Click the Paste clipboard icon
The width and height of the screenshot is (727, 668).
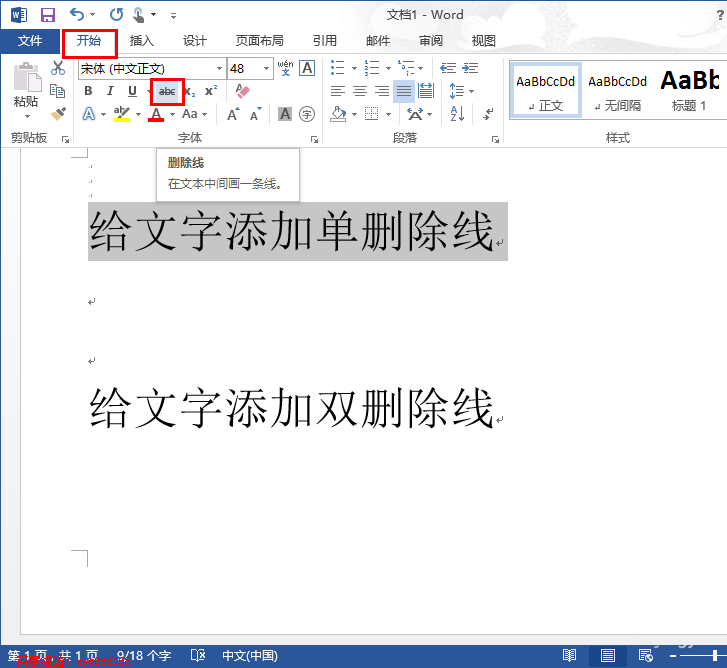tap(27, 77)
